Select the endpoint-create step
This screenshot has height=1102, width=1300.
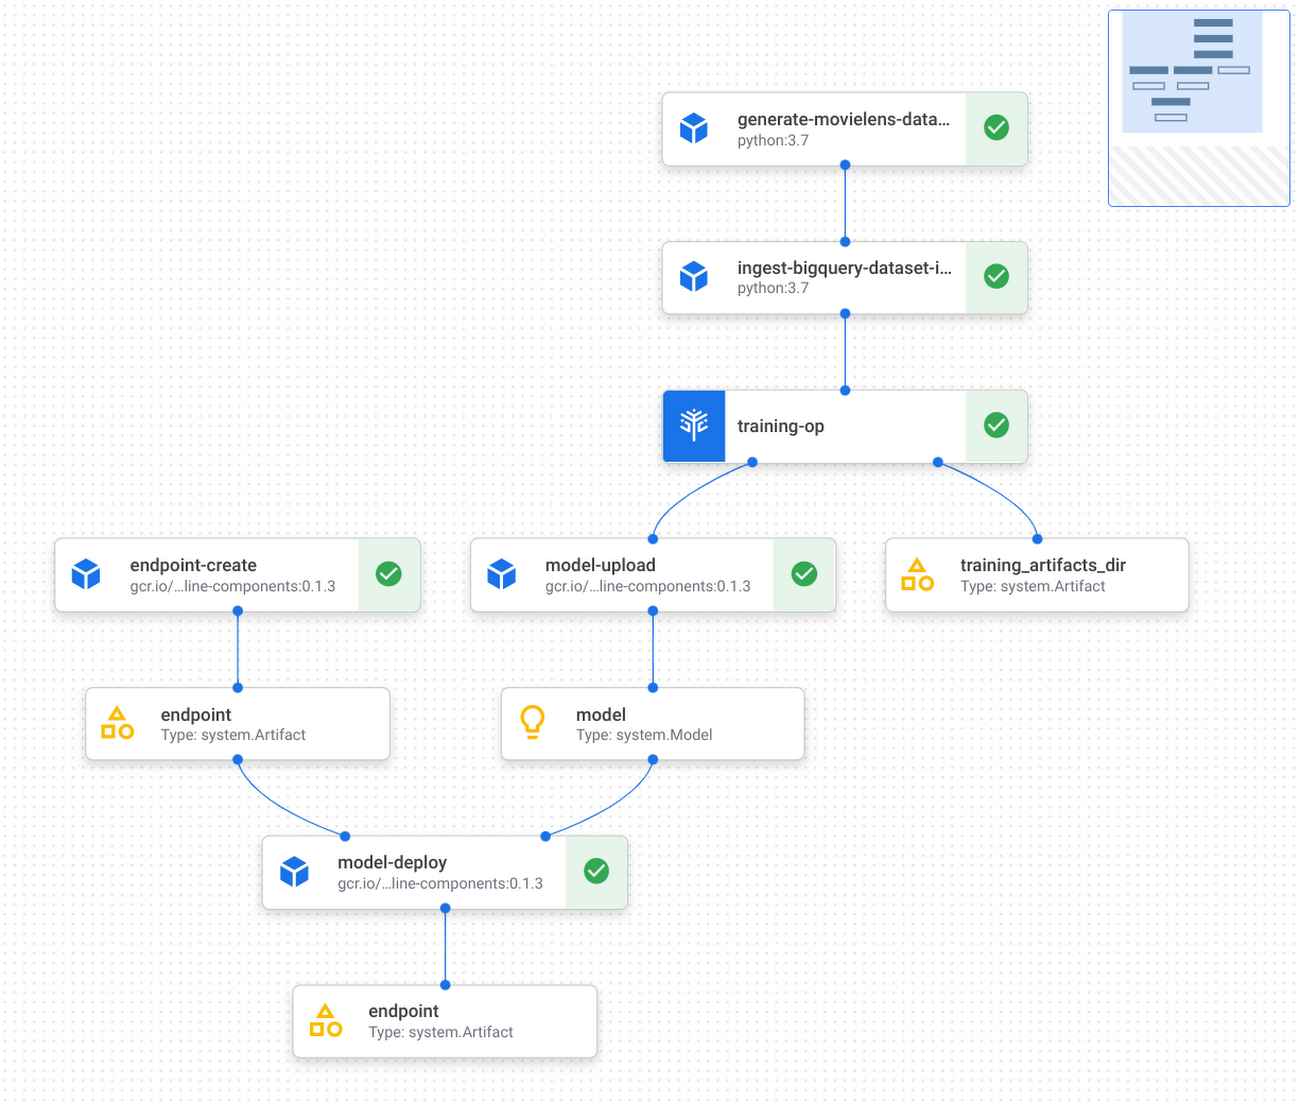pyautogui.click(x=238, y=575)
